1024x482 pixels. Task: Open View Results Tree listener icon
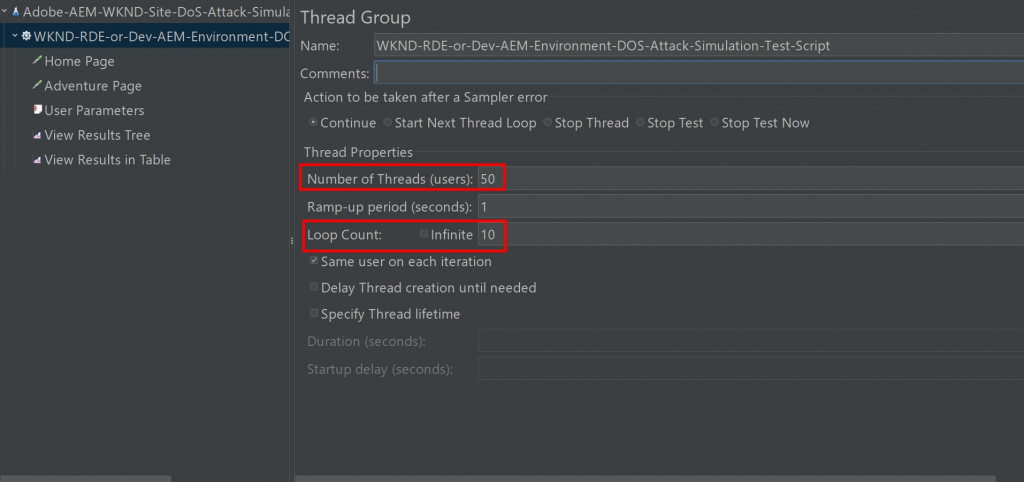[37, 135]
